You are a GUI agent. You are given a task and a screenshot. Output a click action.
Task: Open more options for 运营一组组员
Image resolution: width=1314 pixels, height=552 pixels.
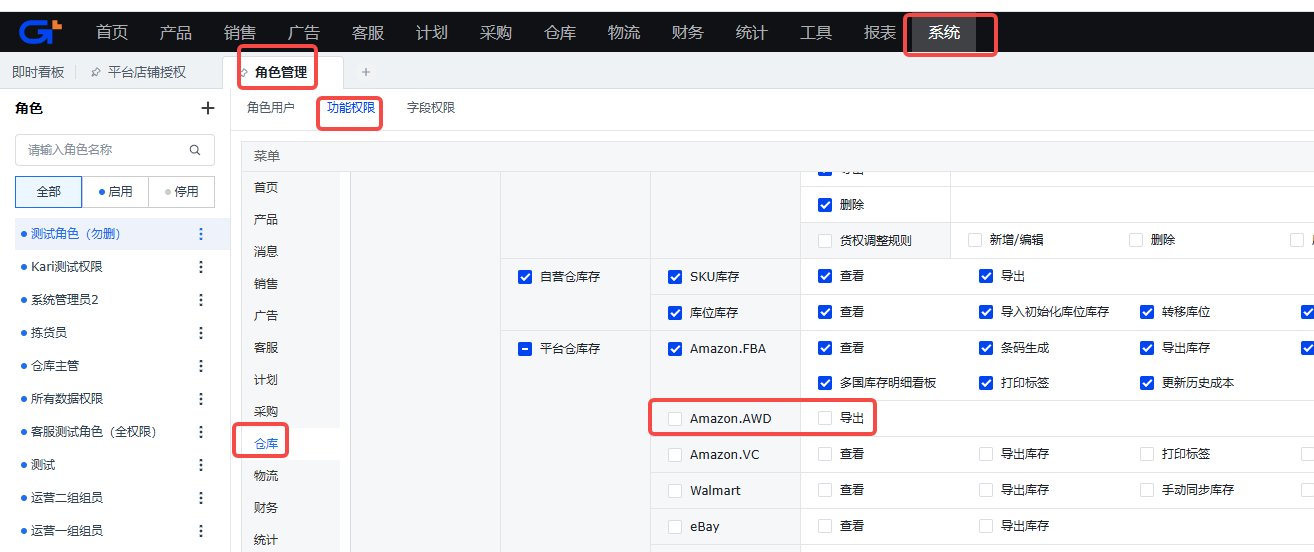click(200, 531)
